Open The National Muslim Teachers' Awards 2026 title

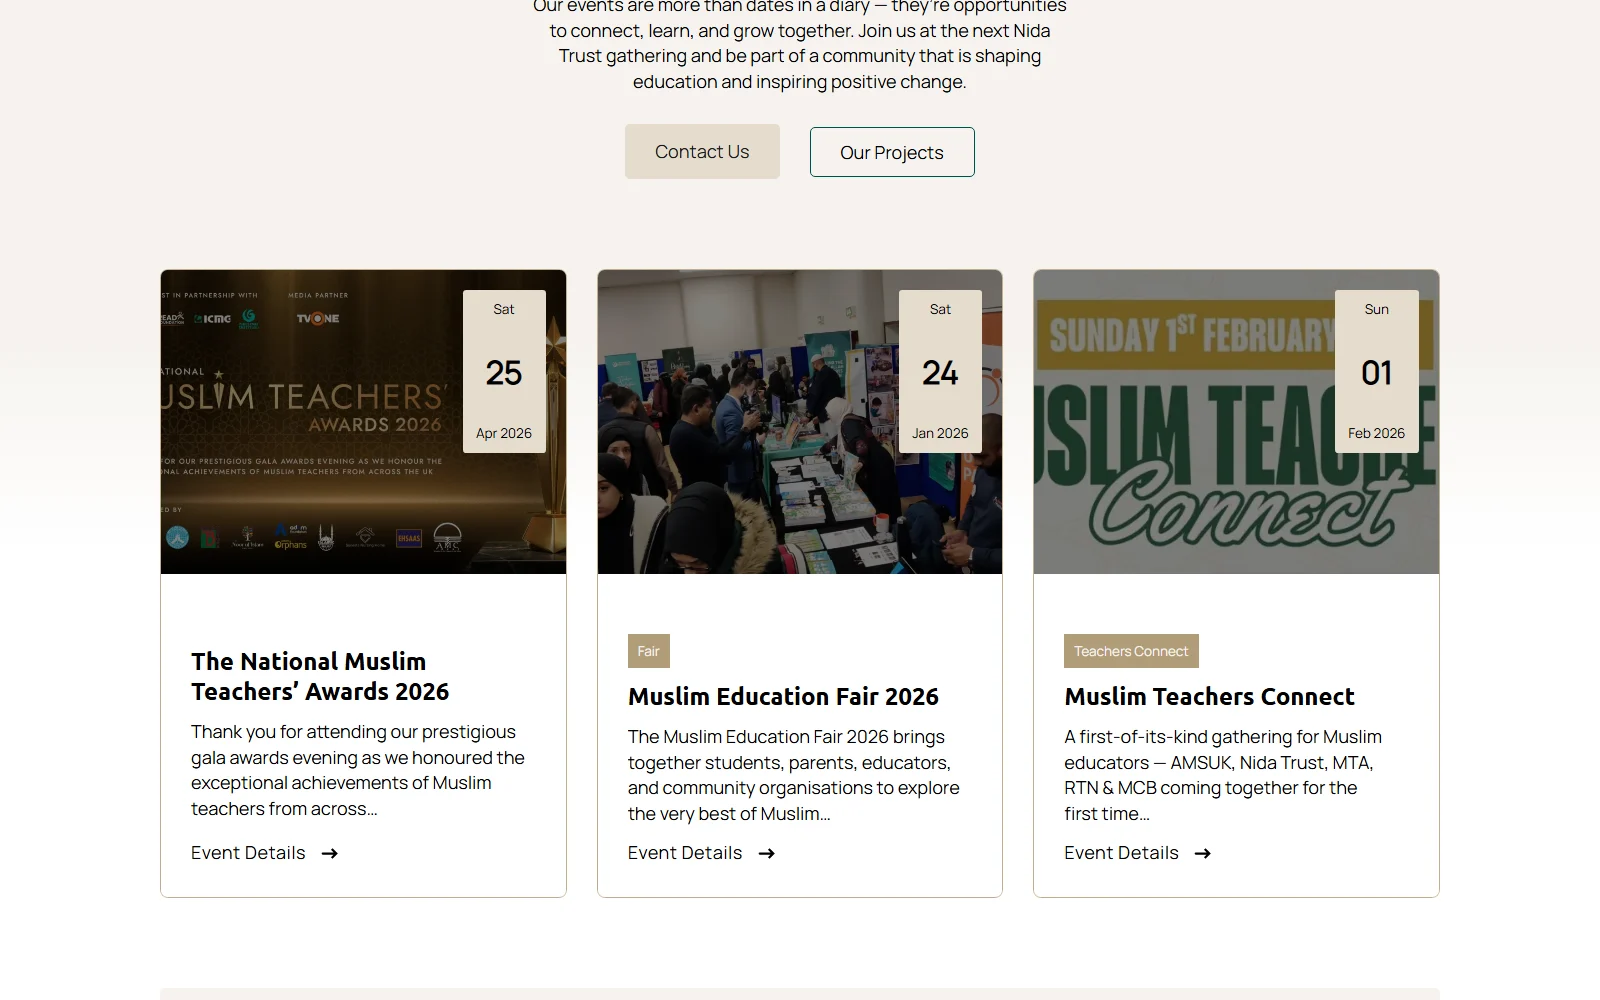[x=320, y=676]
